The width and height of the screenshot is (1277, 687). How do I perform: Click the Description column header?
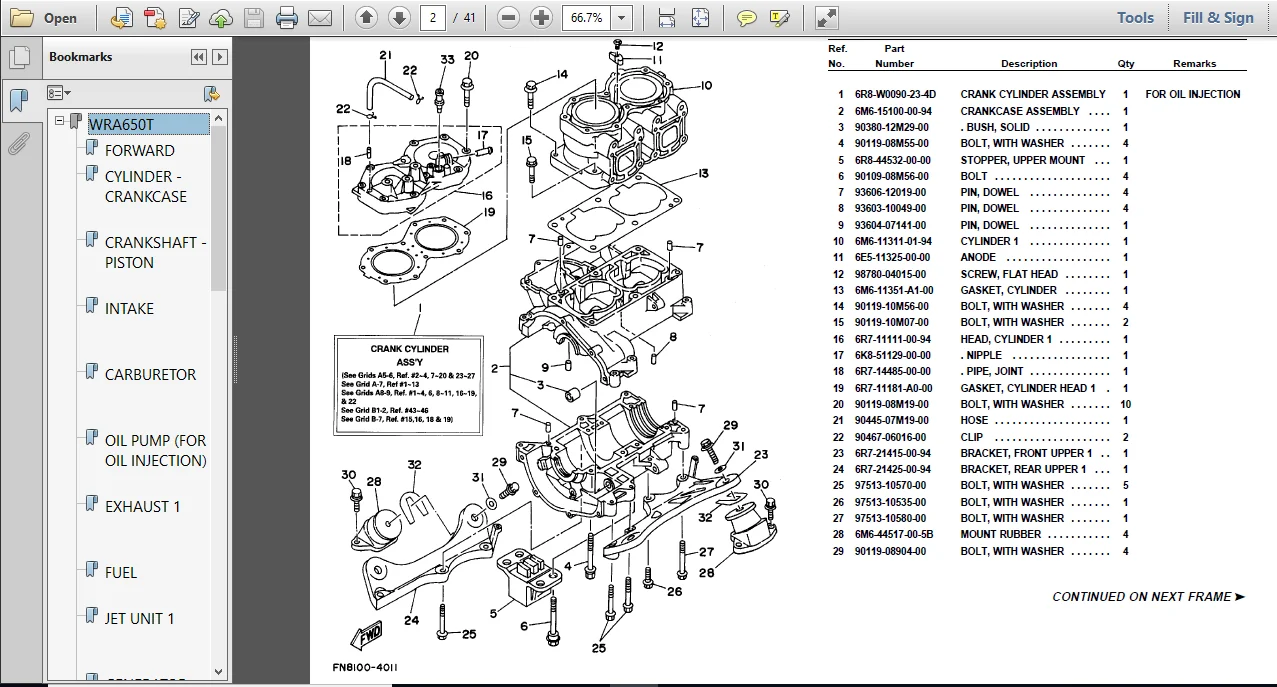[x=1029, y=64]
